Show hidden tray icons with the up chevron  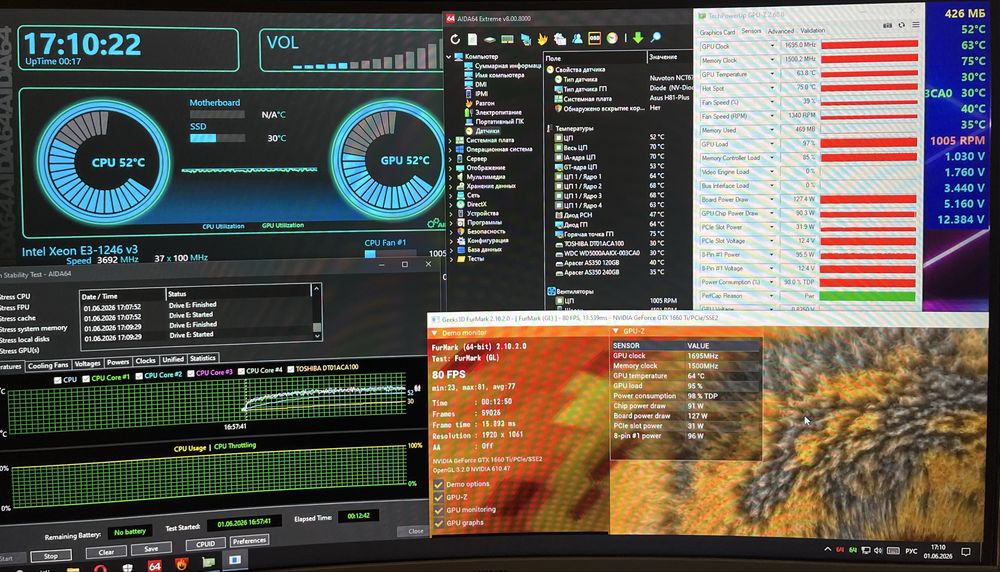(x=828, y=549)
